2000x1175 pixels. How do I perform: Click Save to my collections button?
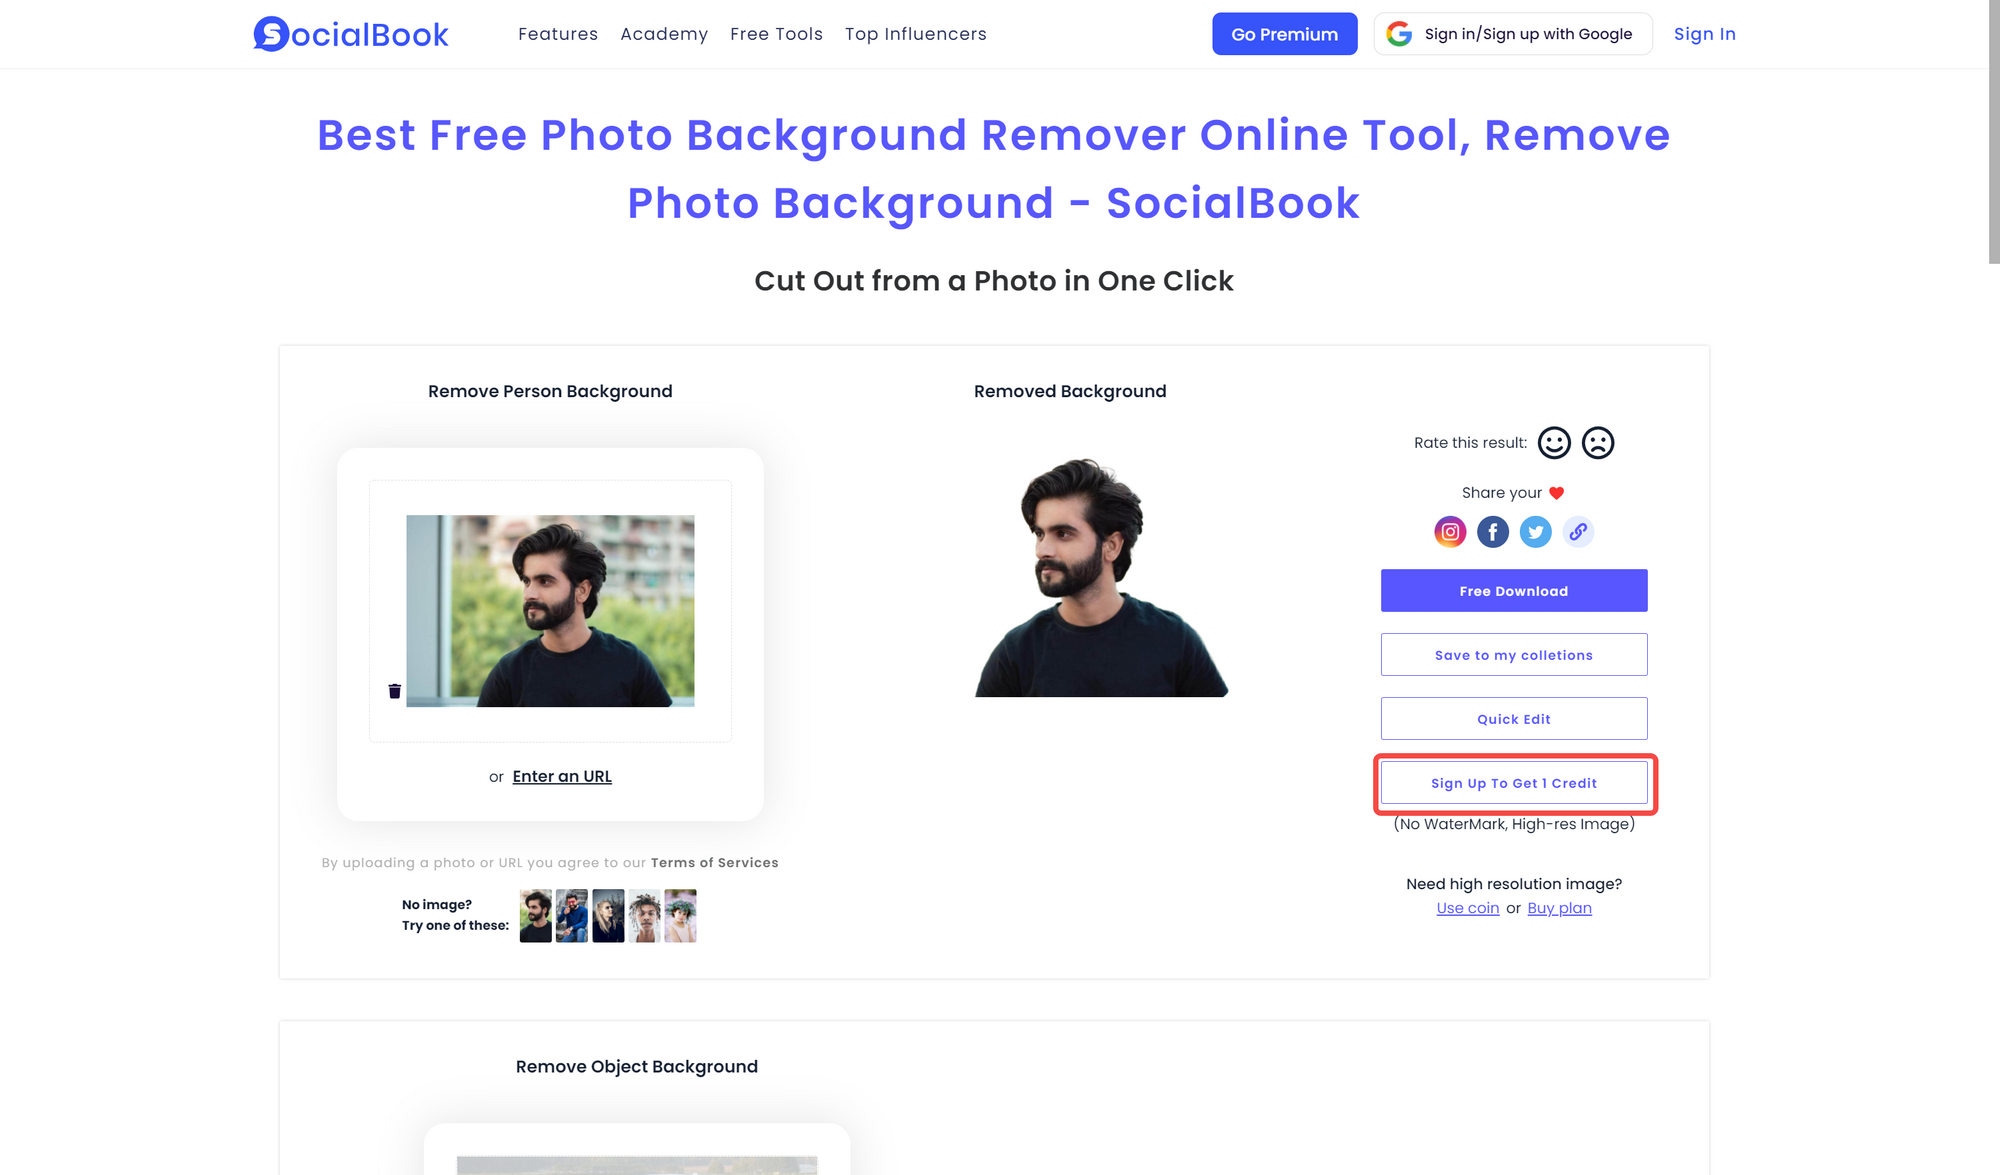pyautogui.click(x=1513, y=655)
